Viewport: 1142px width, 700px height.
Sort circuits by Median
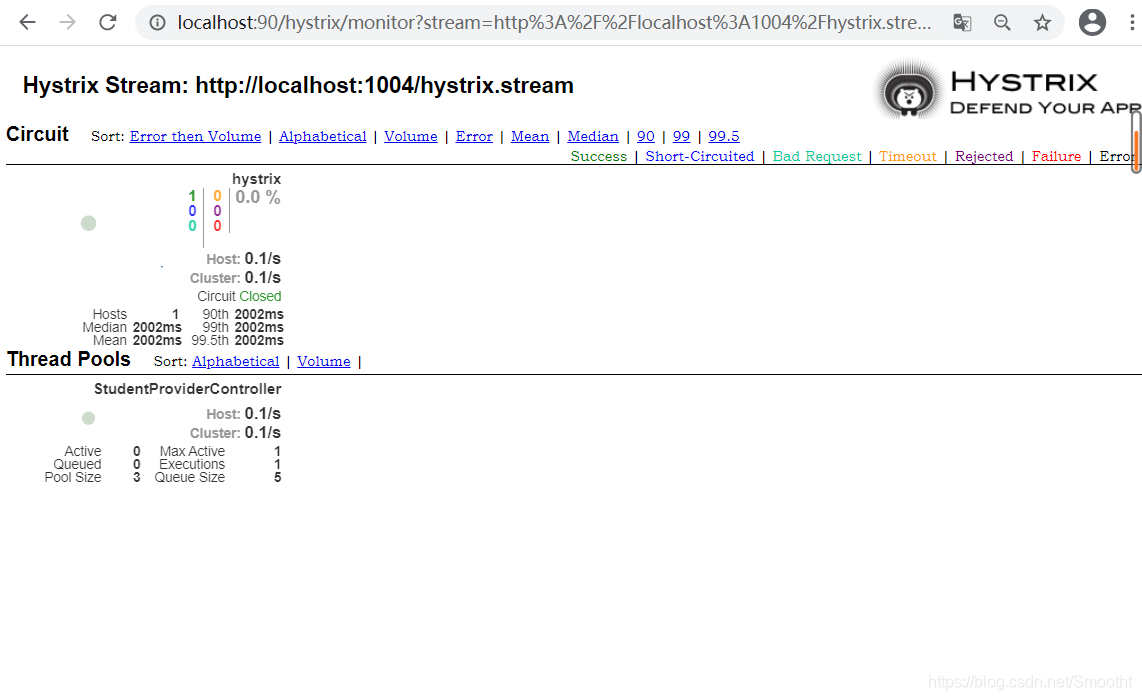593,136
